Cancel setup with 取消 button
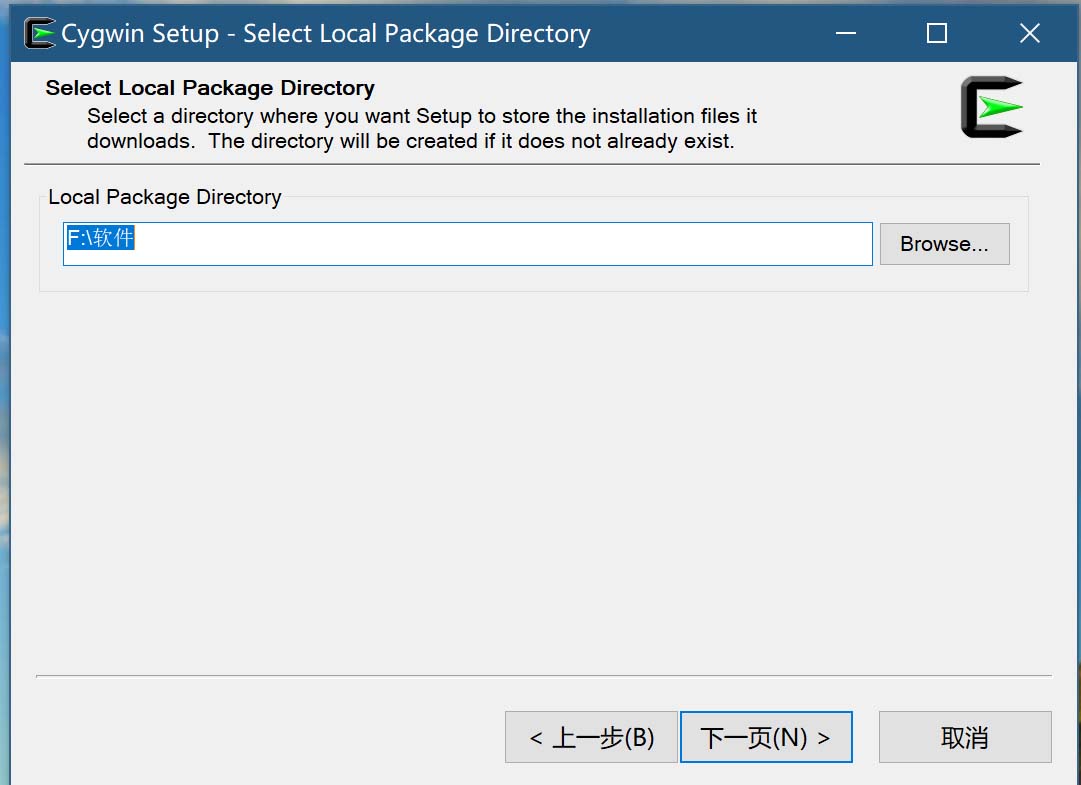This screenshot has height=785, width=1081. point(964,737)
